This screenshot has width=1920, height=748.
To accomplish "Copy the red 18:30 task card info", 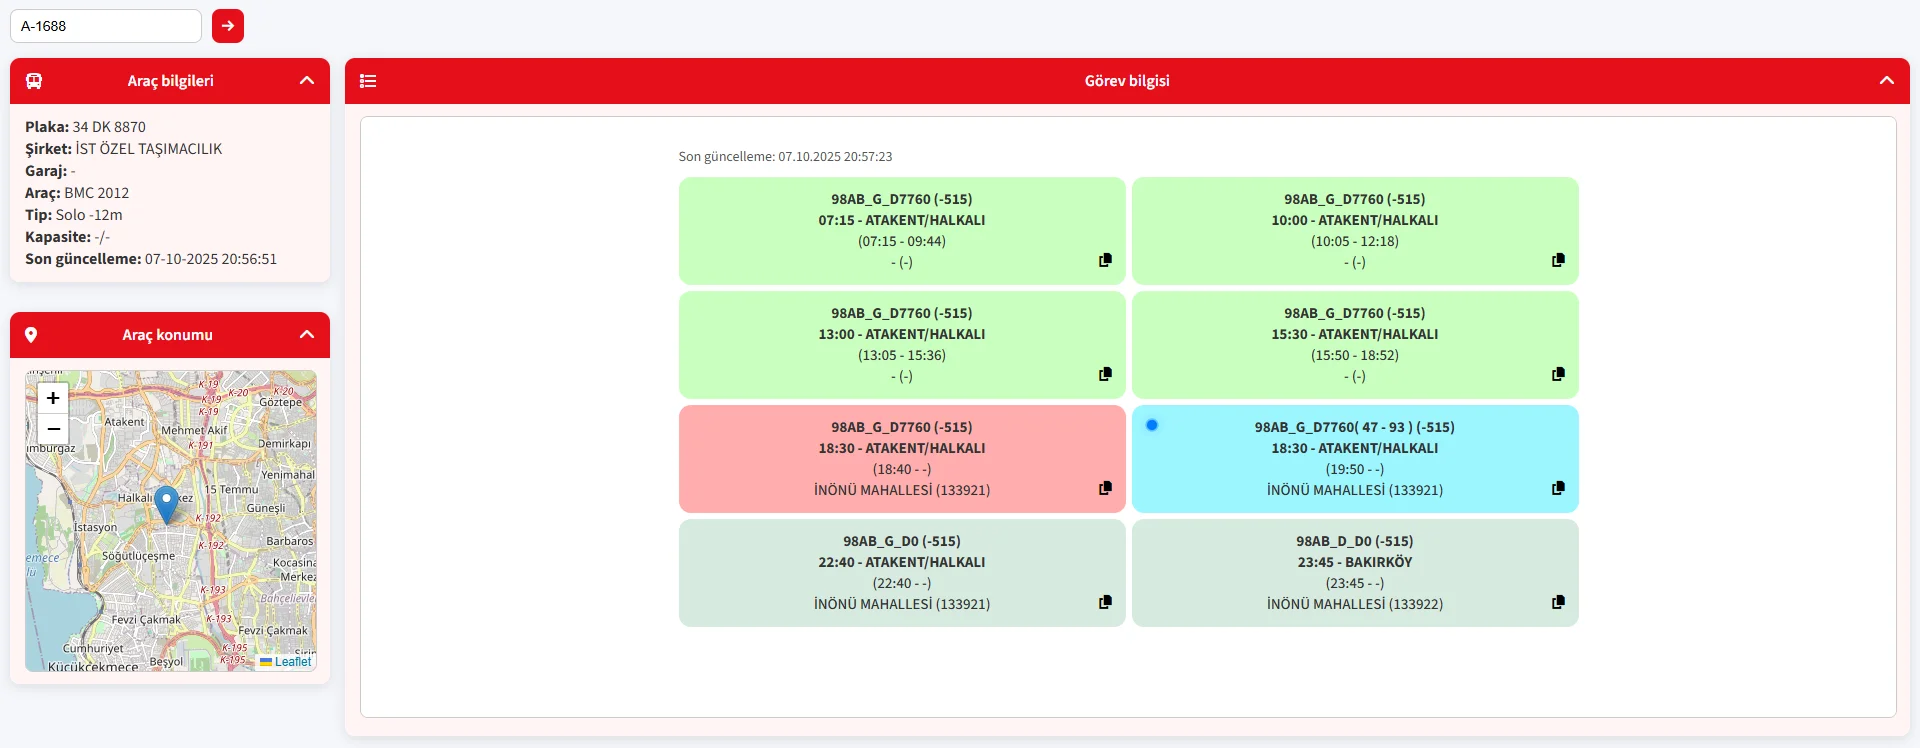I will [x=1105, y=488].
